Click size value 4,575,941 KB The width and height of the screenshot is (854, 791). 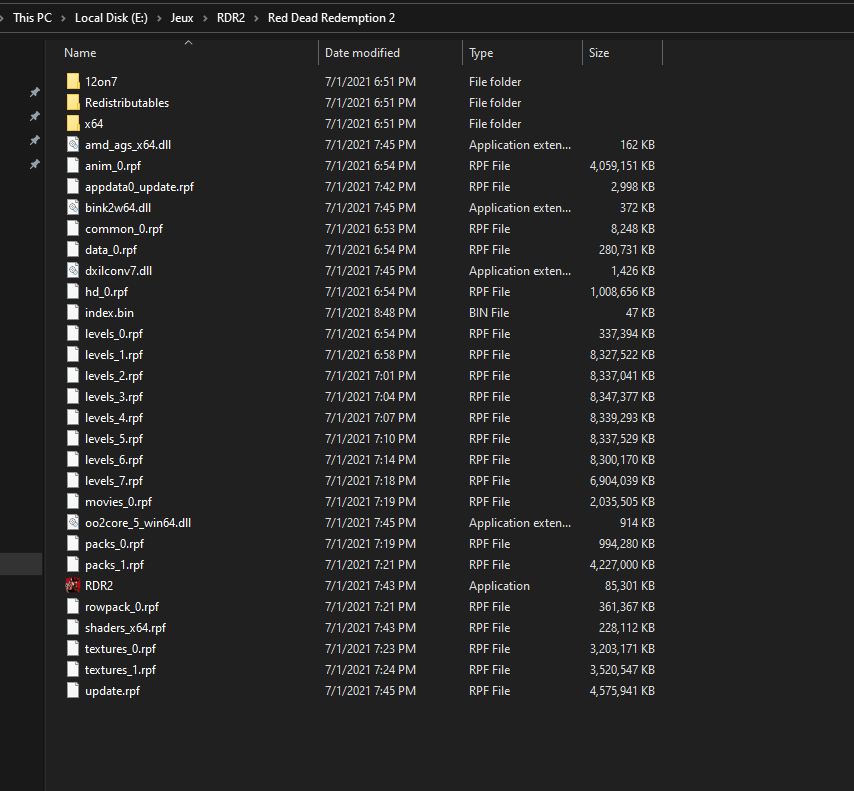(x=622, y=691)
